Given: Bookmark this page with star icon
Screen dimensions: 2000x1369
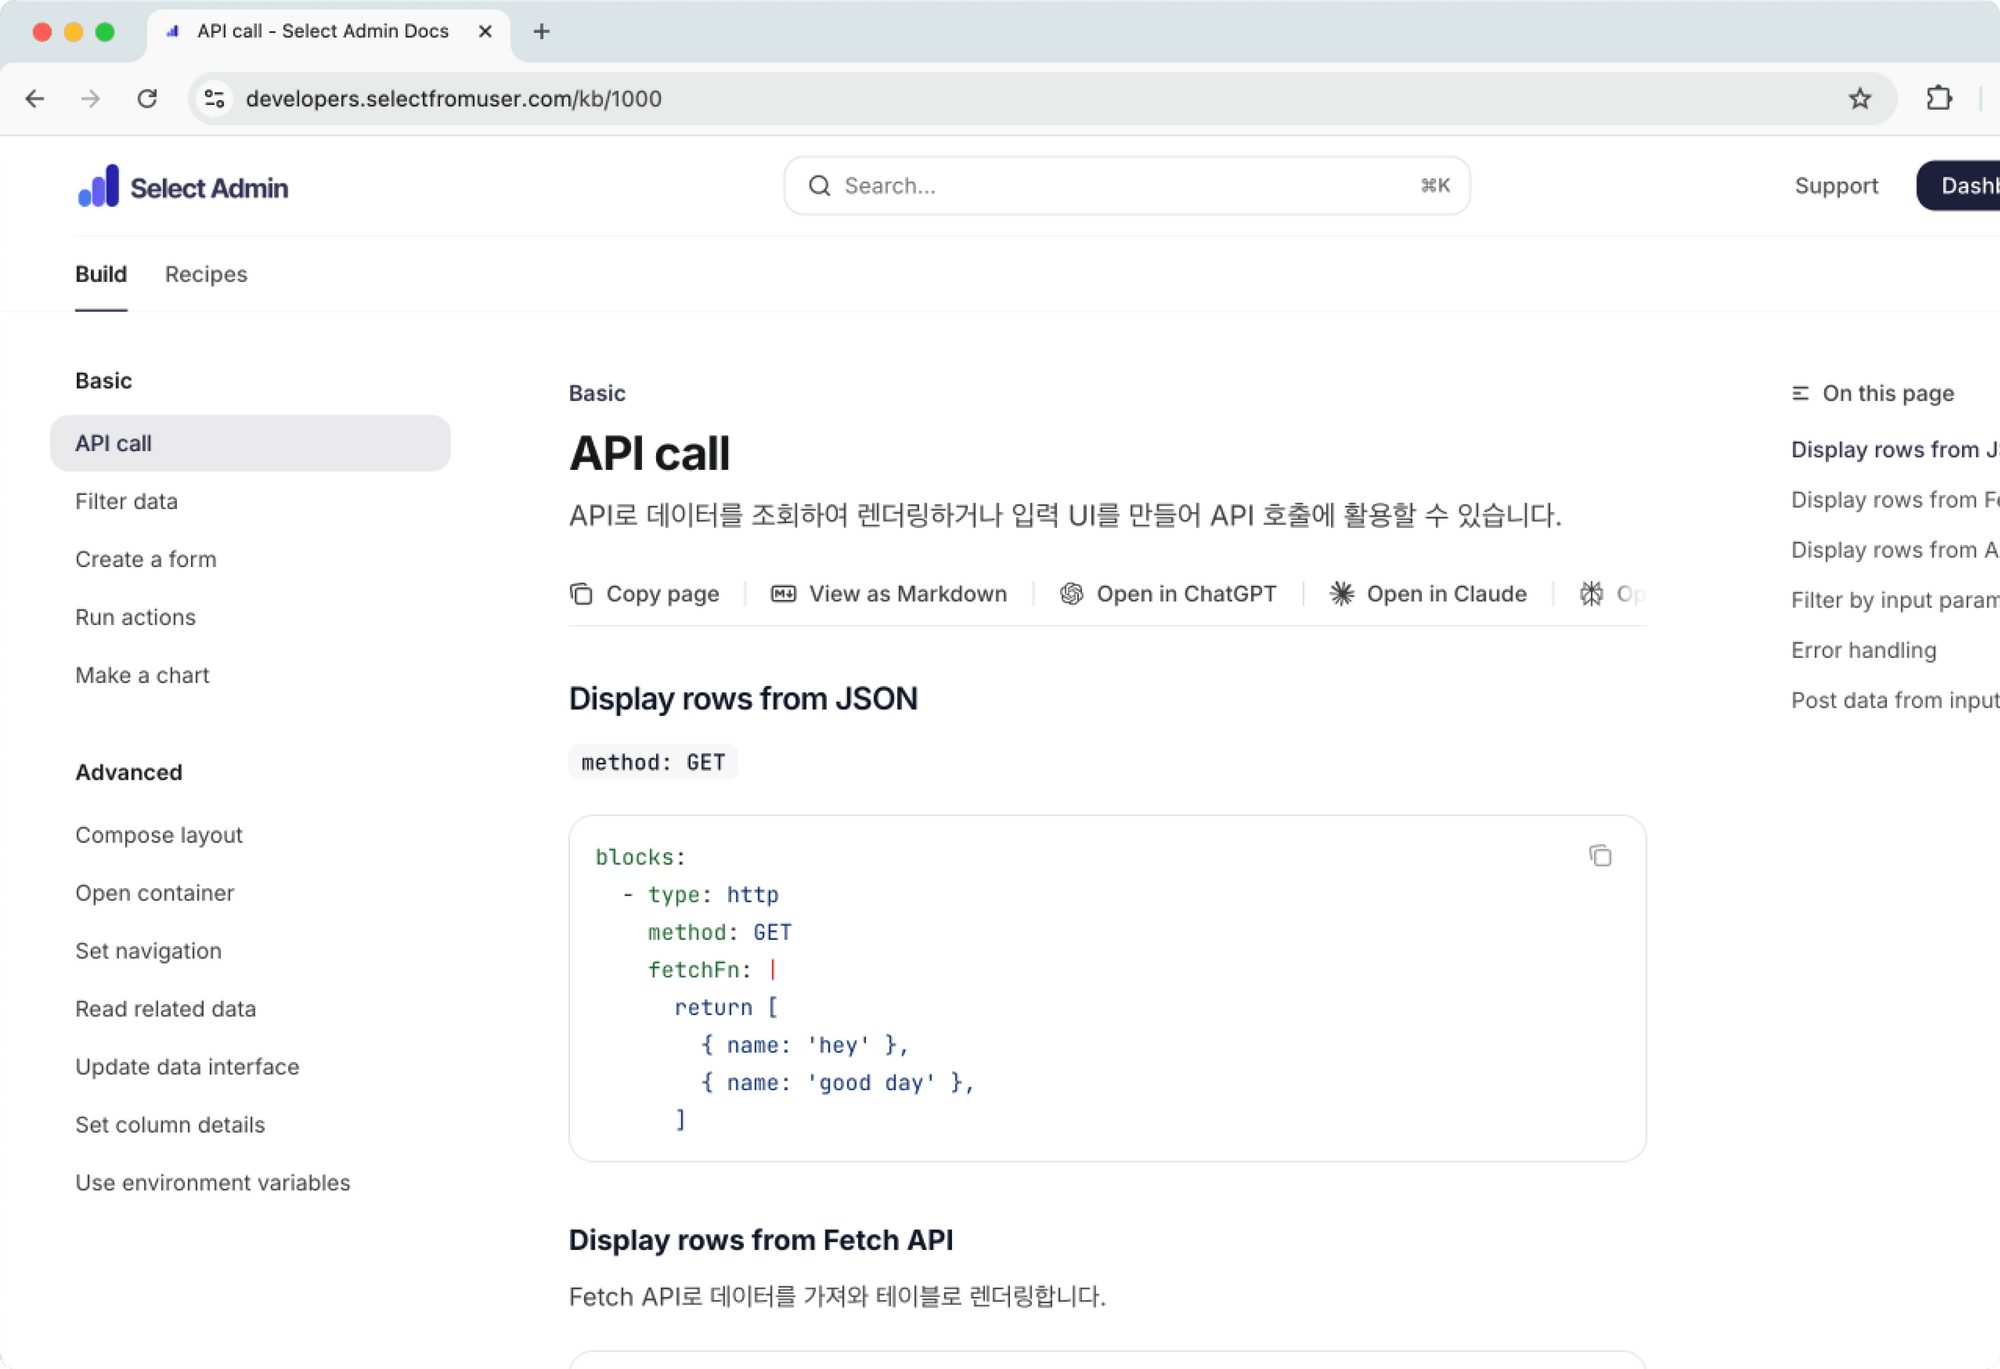Looking at the screenshot, I should [x=1859, y=99].
